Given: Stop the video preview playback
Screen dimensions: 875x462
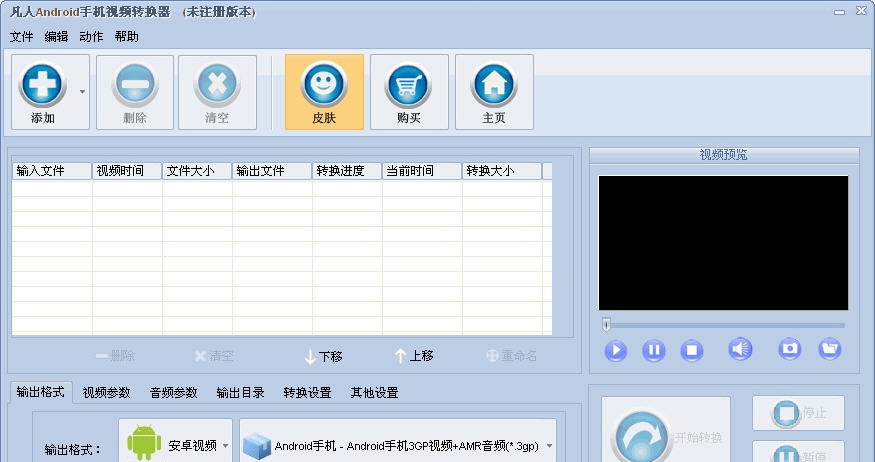Looking at the screenshot, I should click(691, 350).
